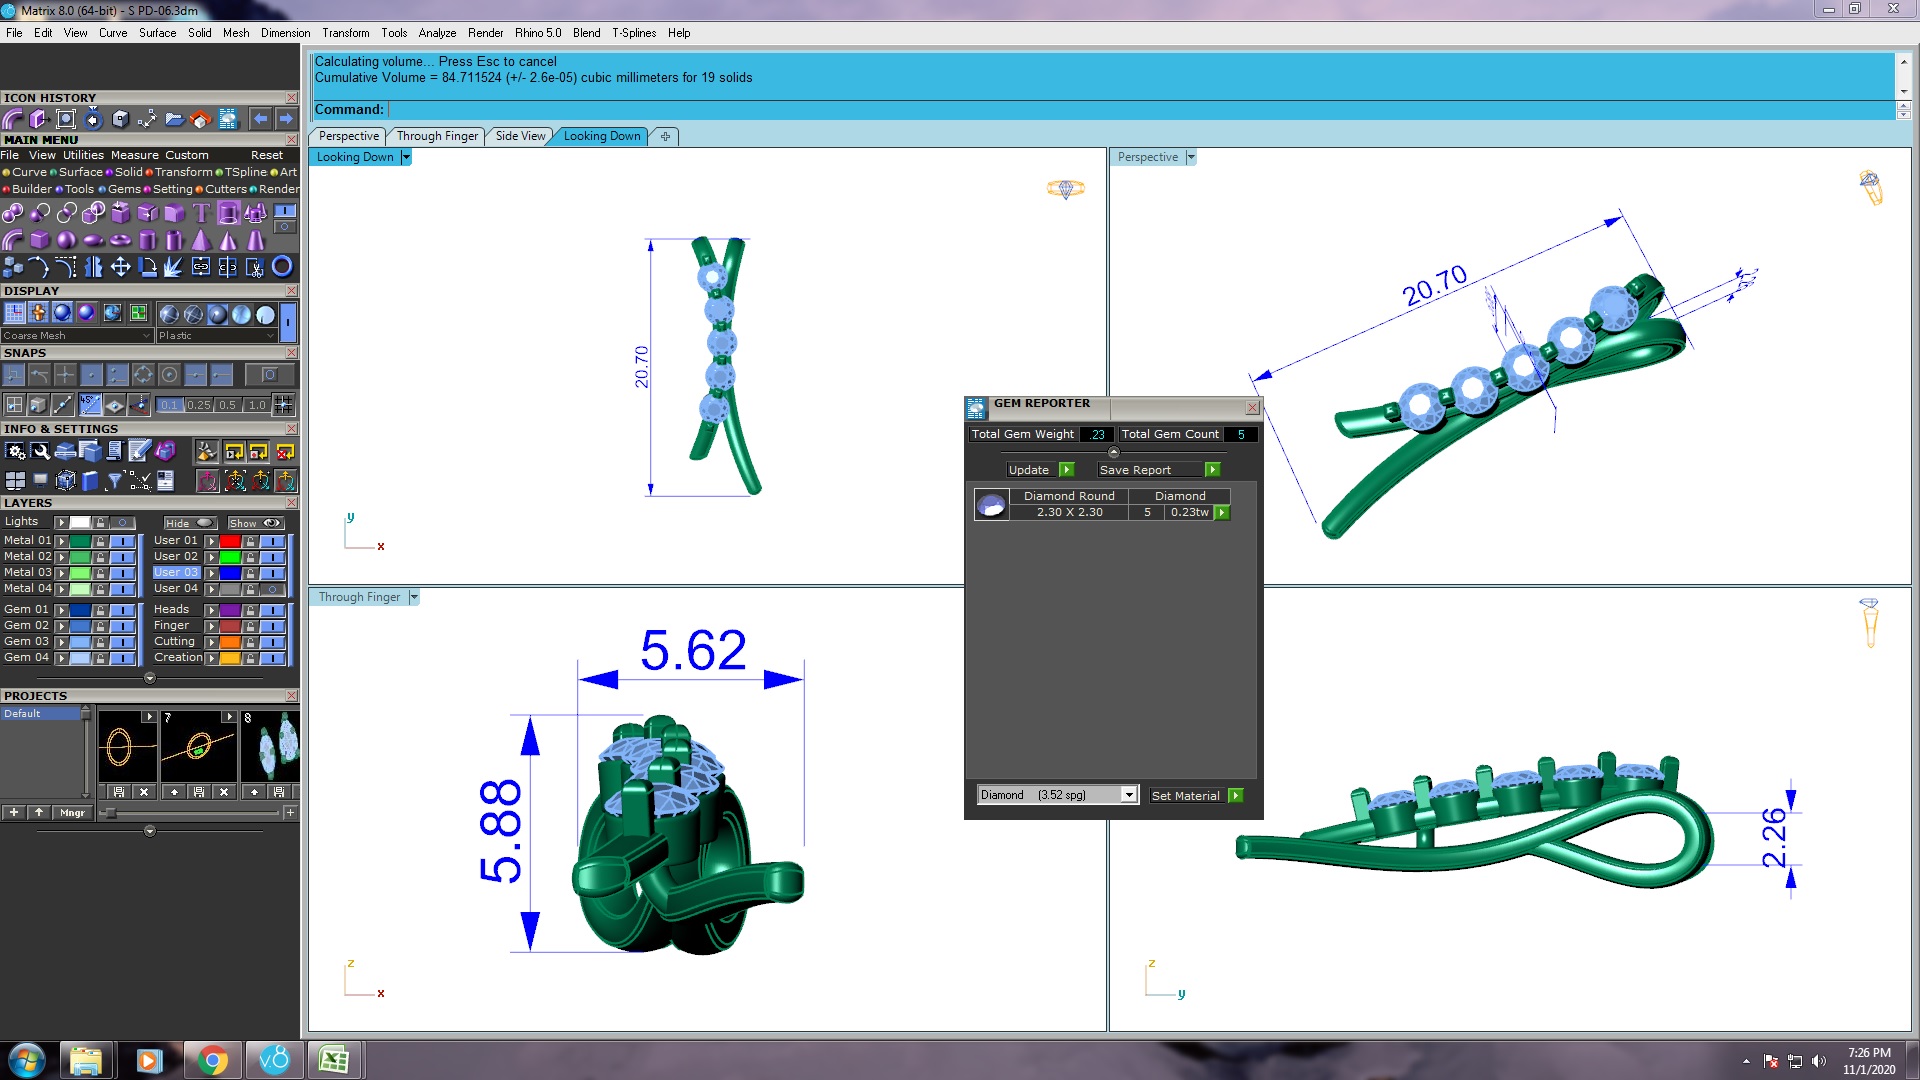Viewport: 1920px width, 1080px height.
Task: Expand the Looking Down viewport menu arrow
Action: point(405,157)
